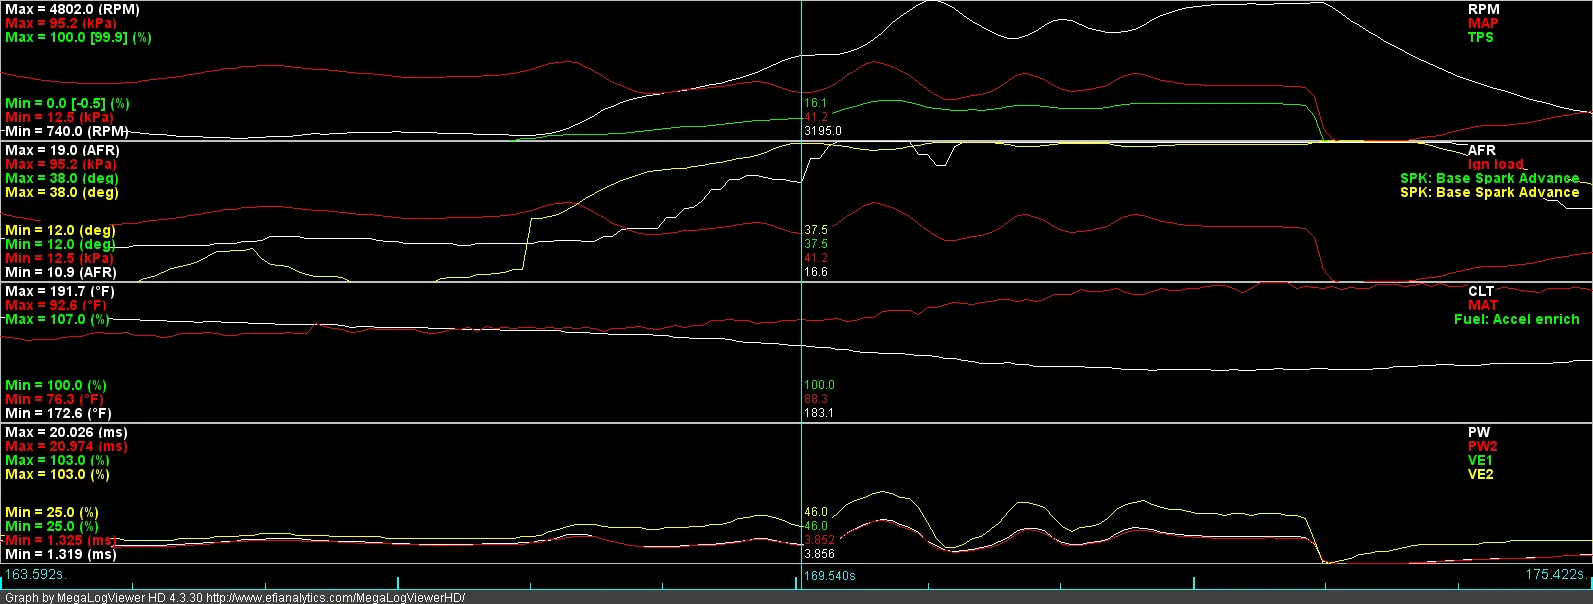The width and height of the screenshot is (1593, 604).
Task: Click Min = 100.0 (%) readout
Action: pyautogui.click(x=56, y=385)
